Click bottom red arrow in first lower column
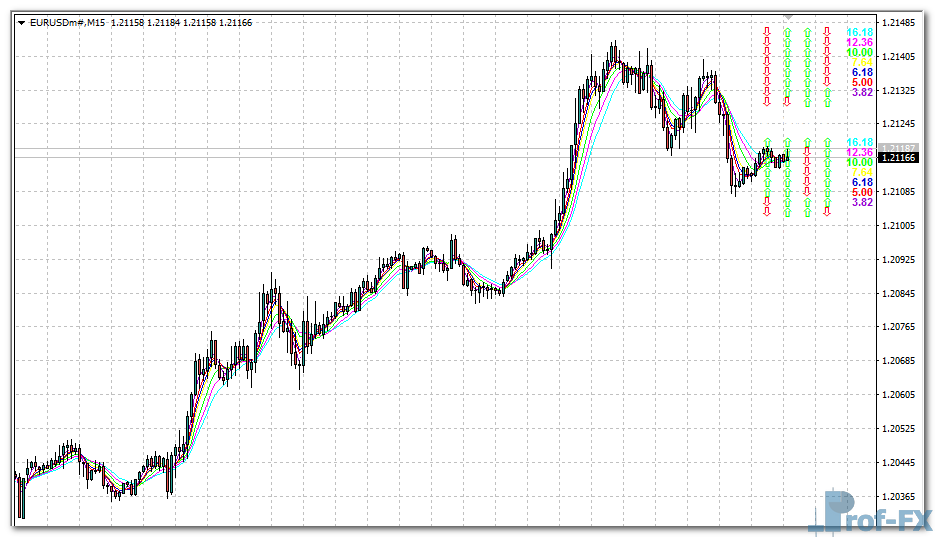 click(767, 210)
